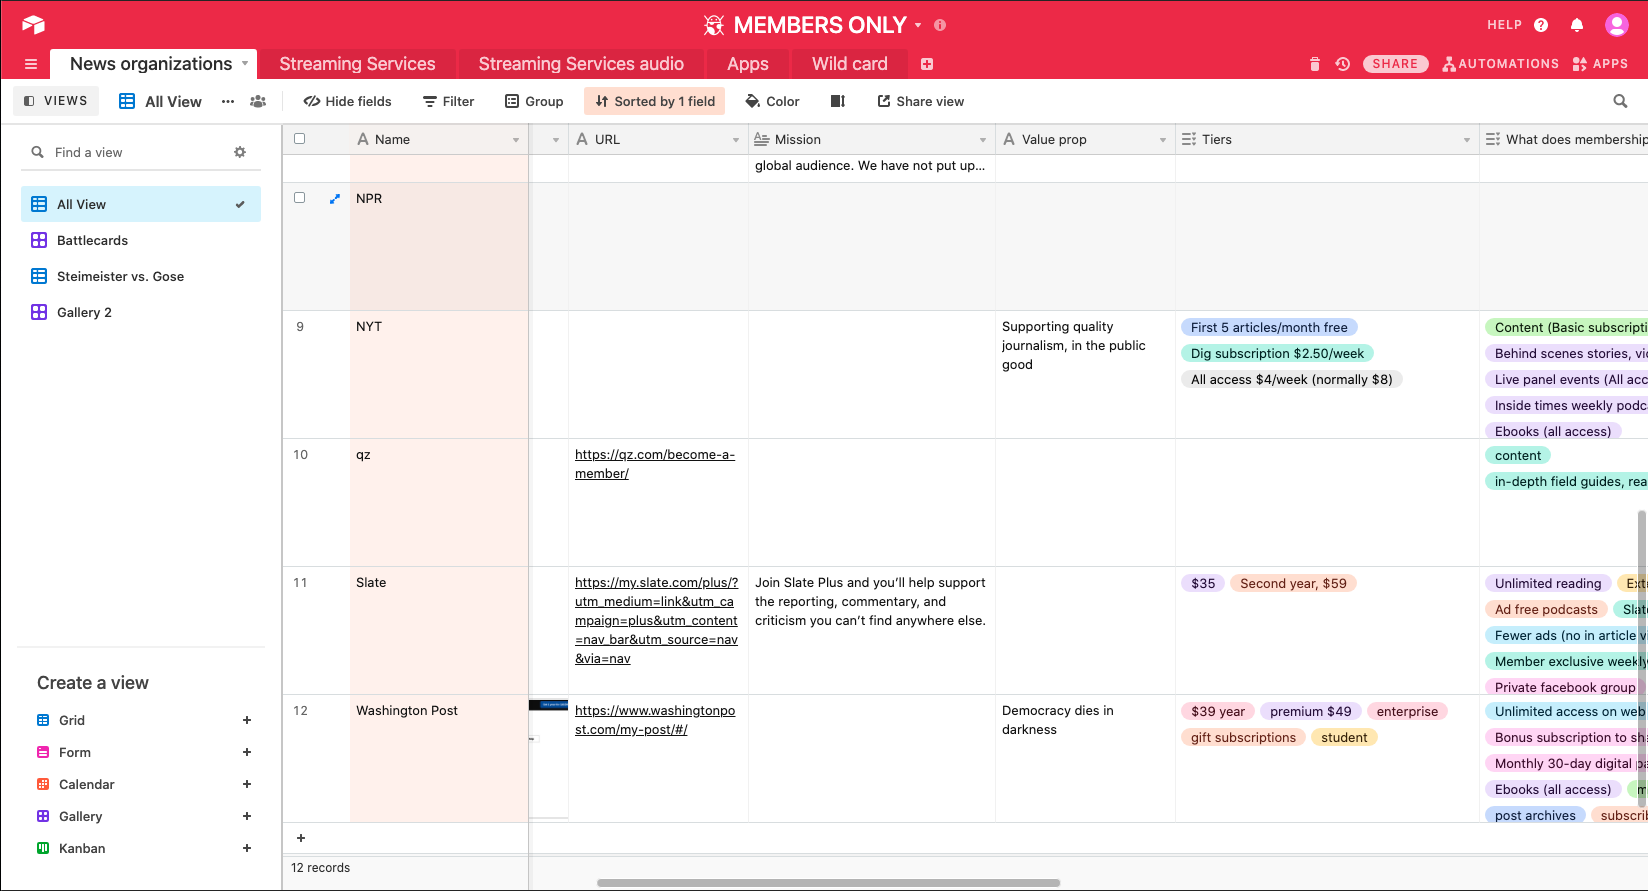The image size is (1648, 891).
Task: Open Automations panel
Action: pyautogui.click(x=1500, y=64)
